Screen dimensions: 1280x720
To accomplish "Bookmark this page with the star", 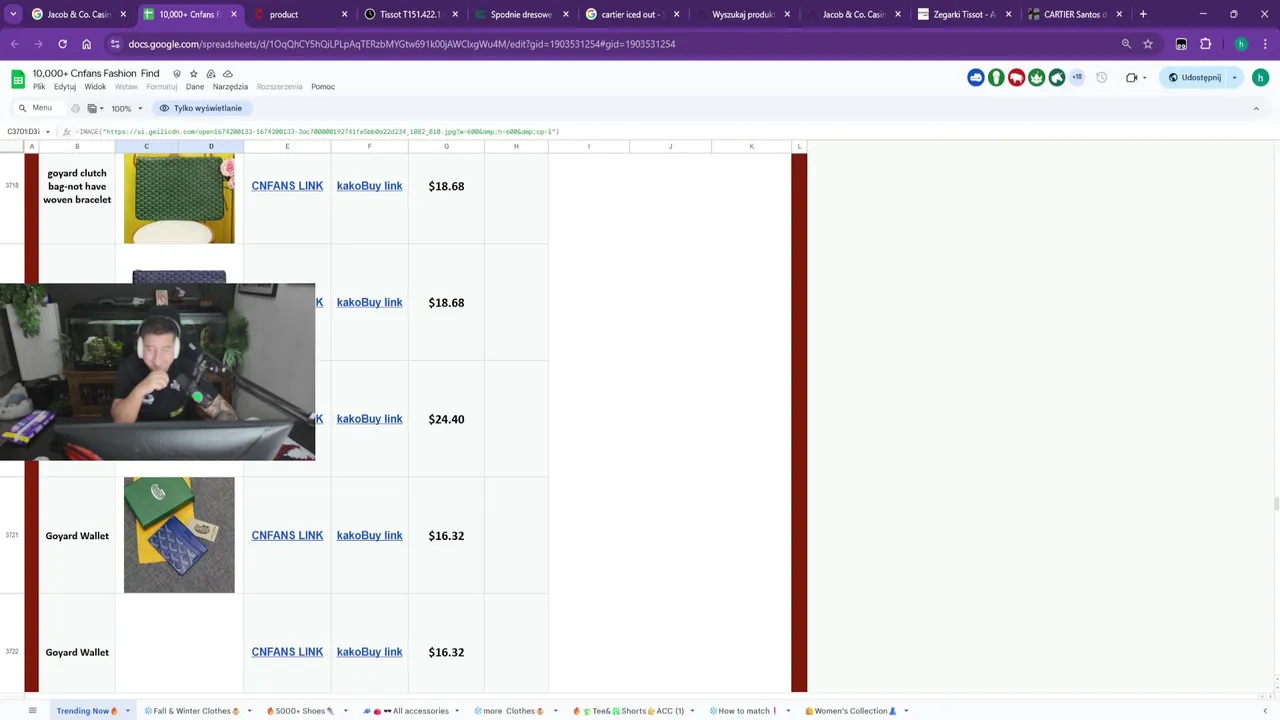I will 1148,44.
